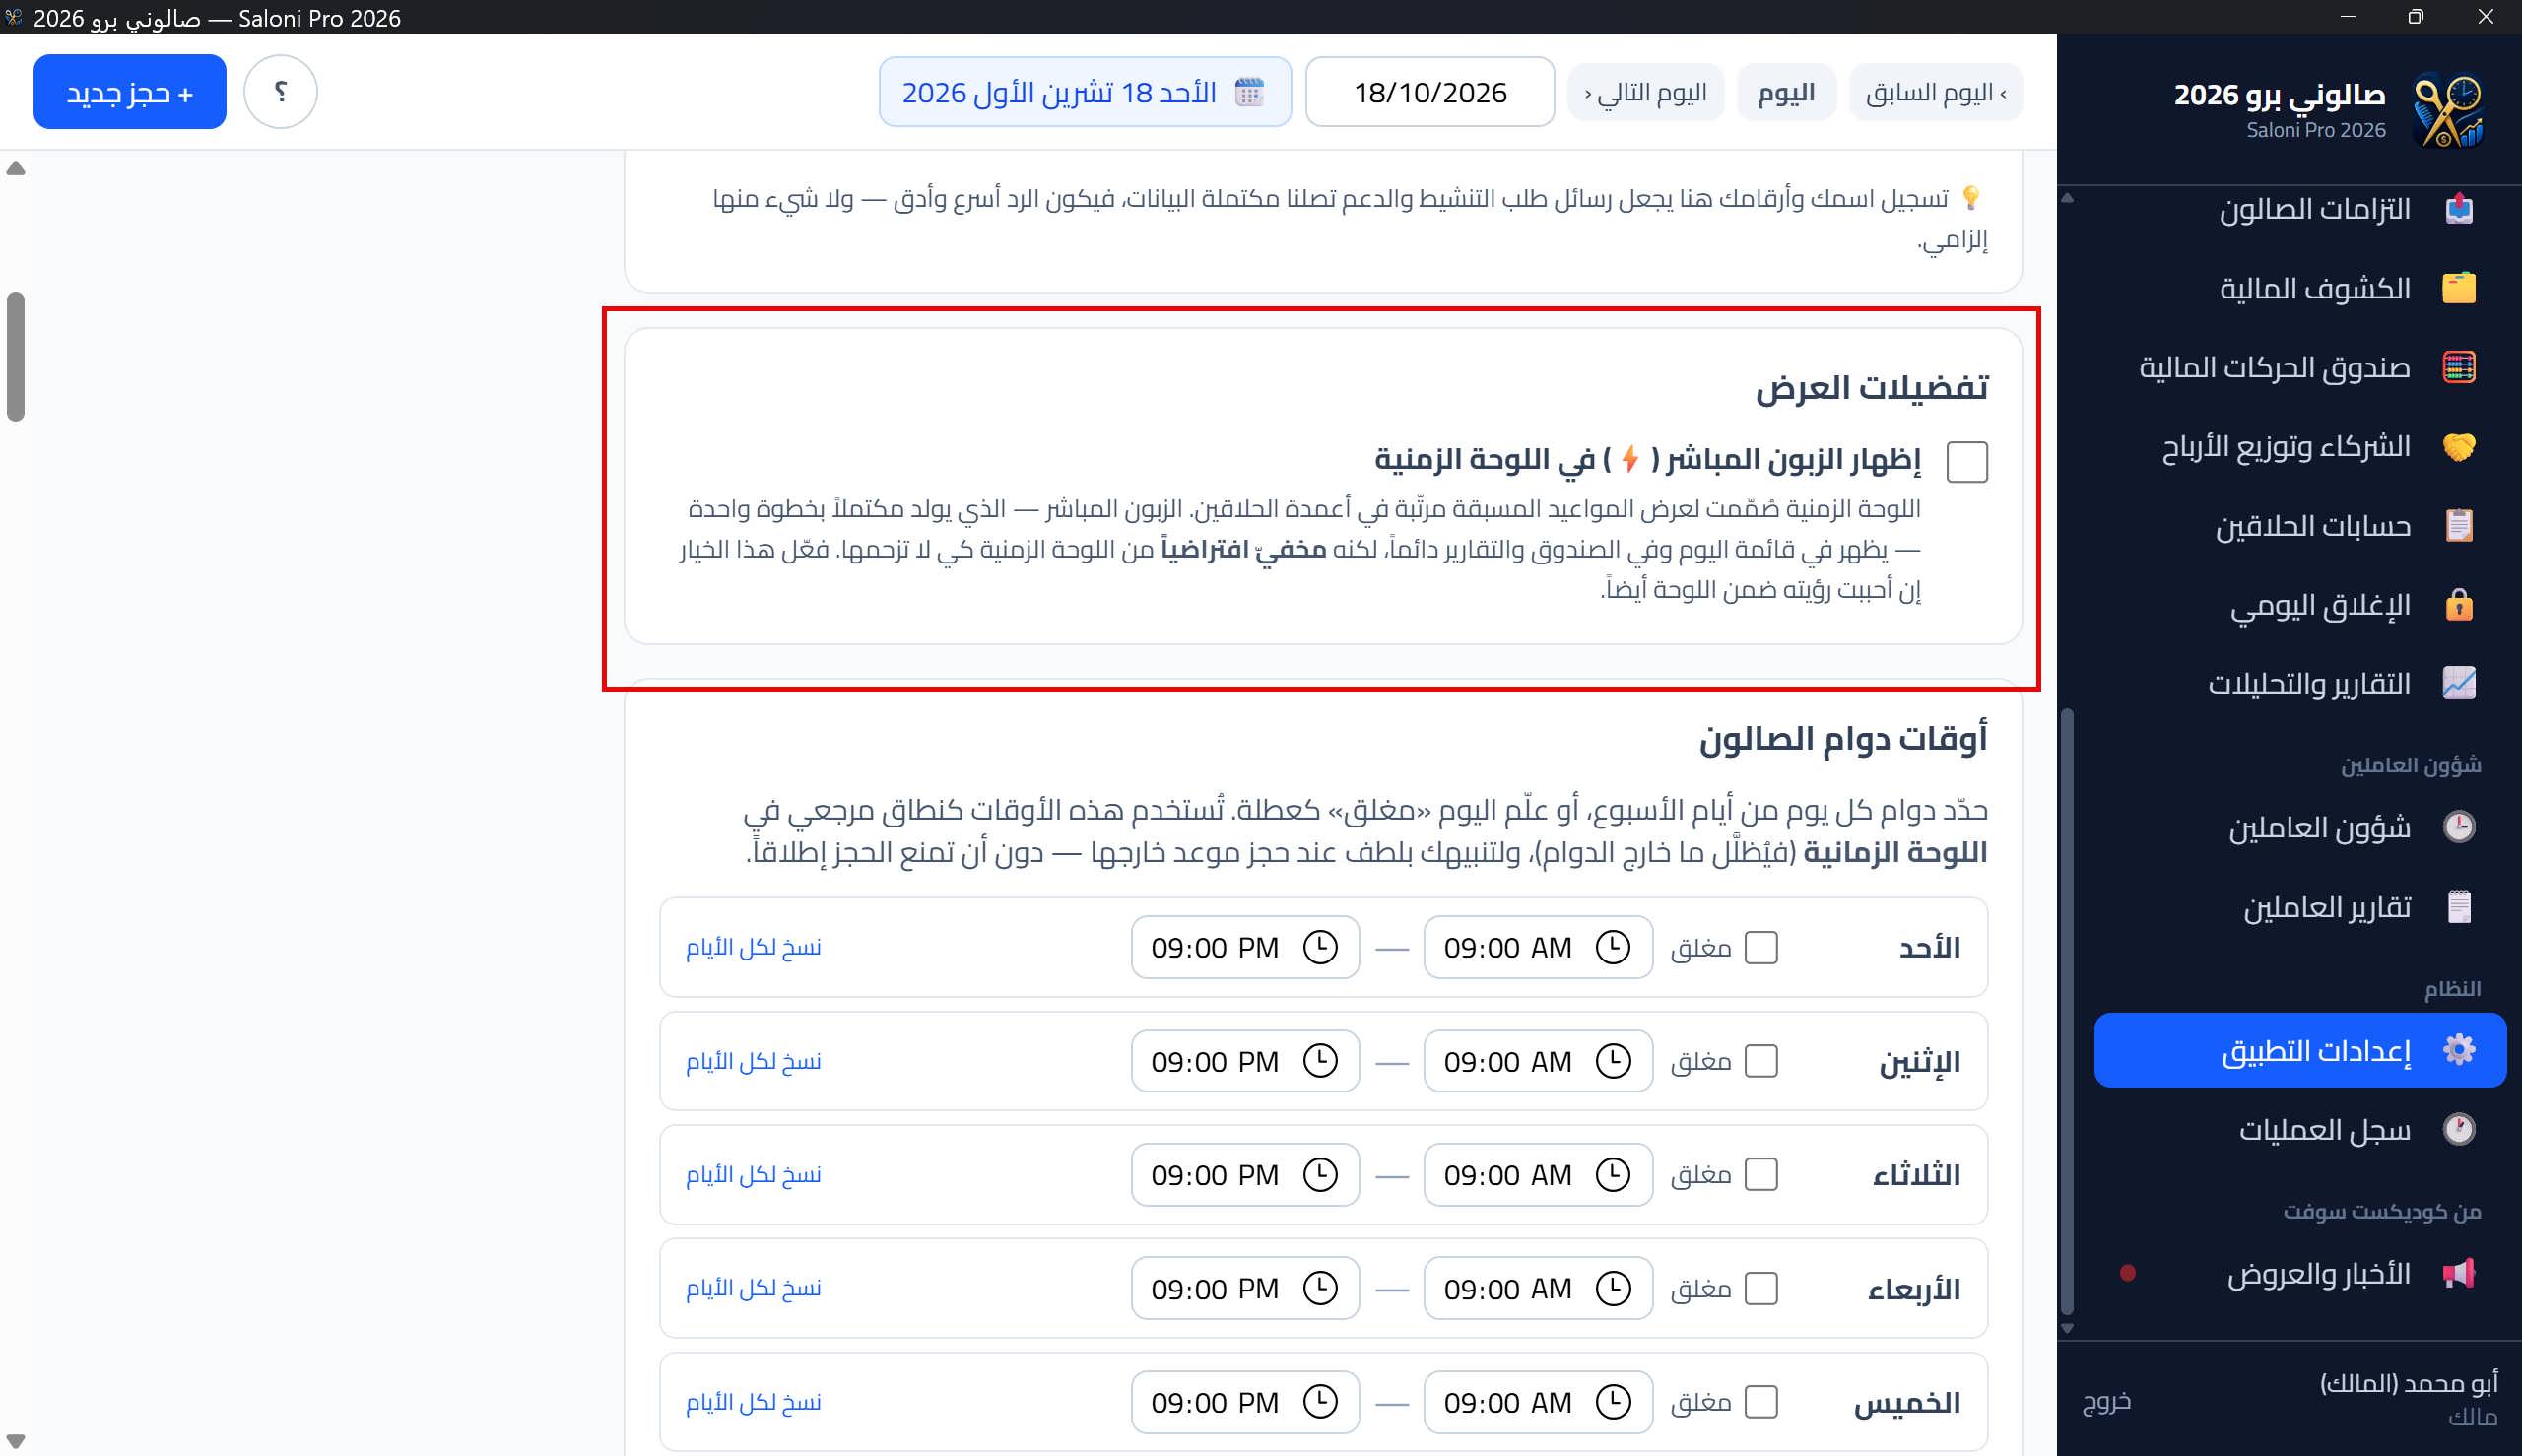Click the sidebar scrollbar up arrow

click(x=2067, y=197)
